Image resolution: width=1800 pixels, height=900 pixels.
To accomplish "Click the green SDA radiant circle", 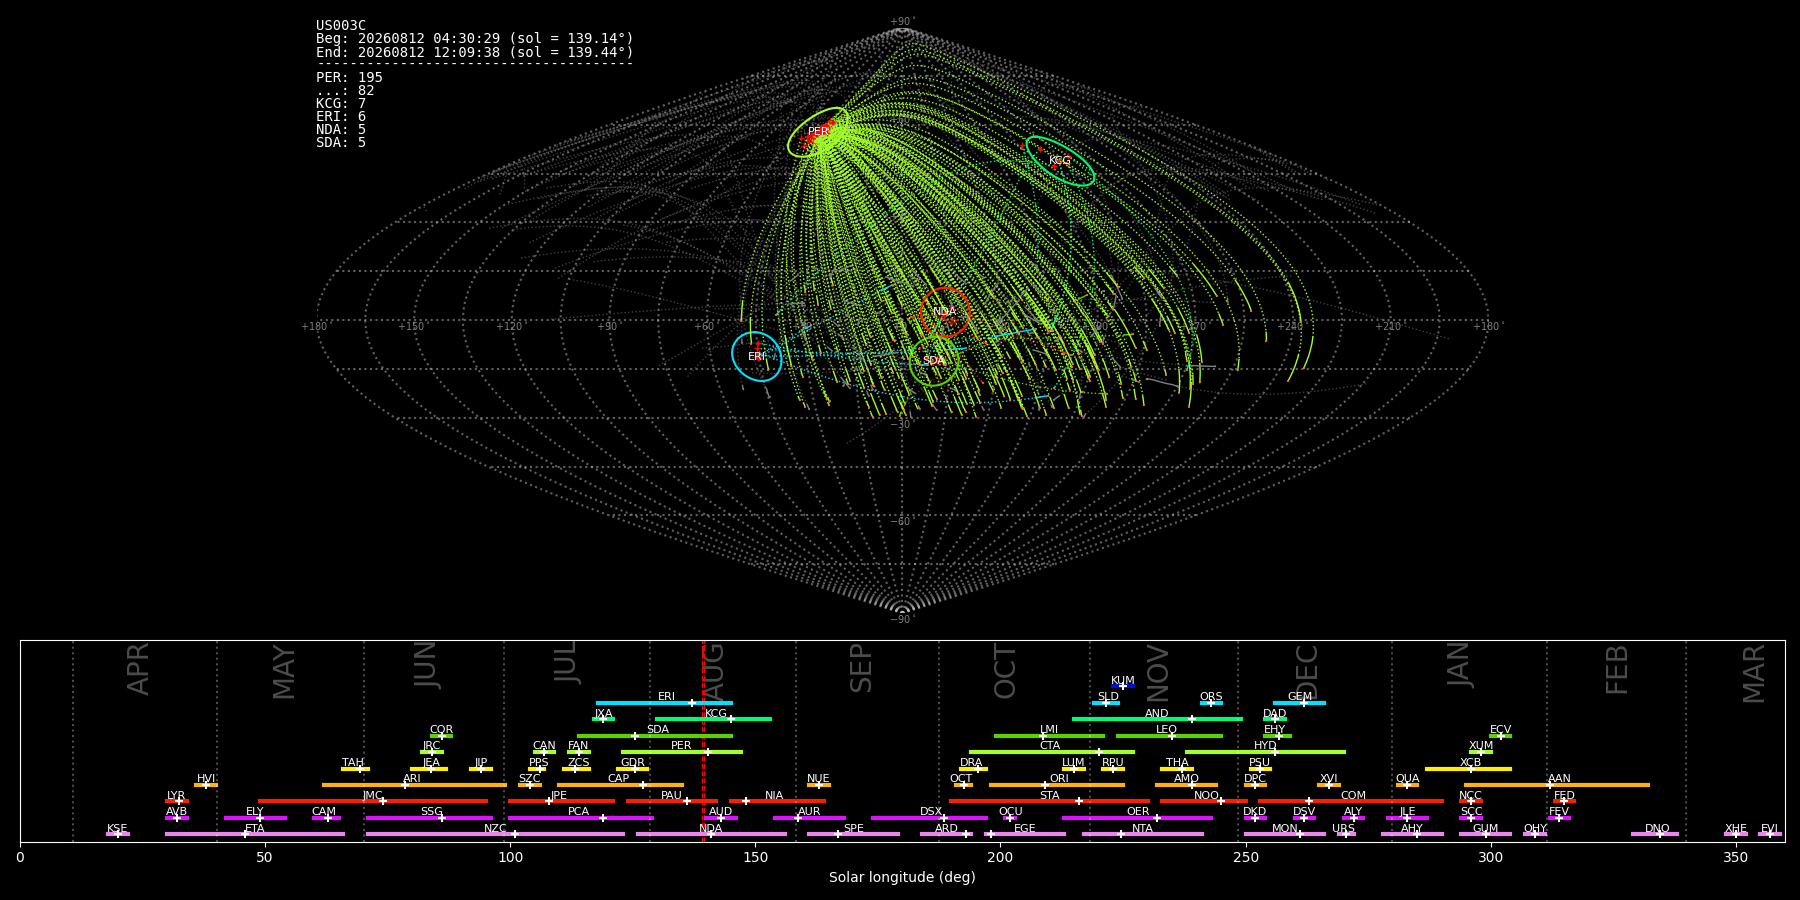I will coord(934,361).
